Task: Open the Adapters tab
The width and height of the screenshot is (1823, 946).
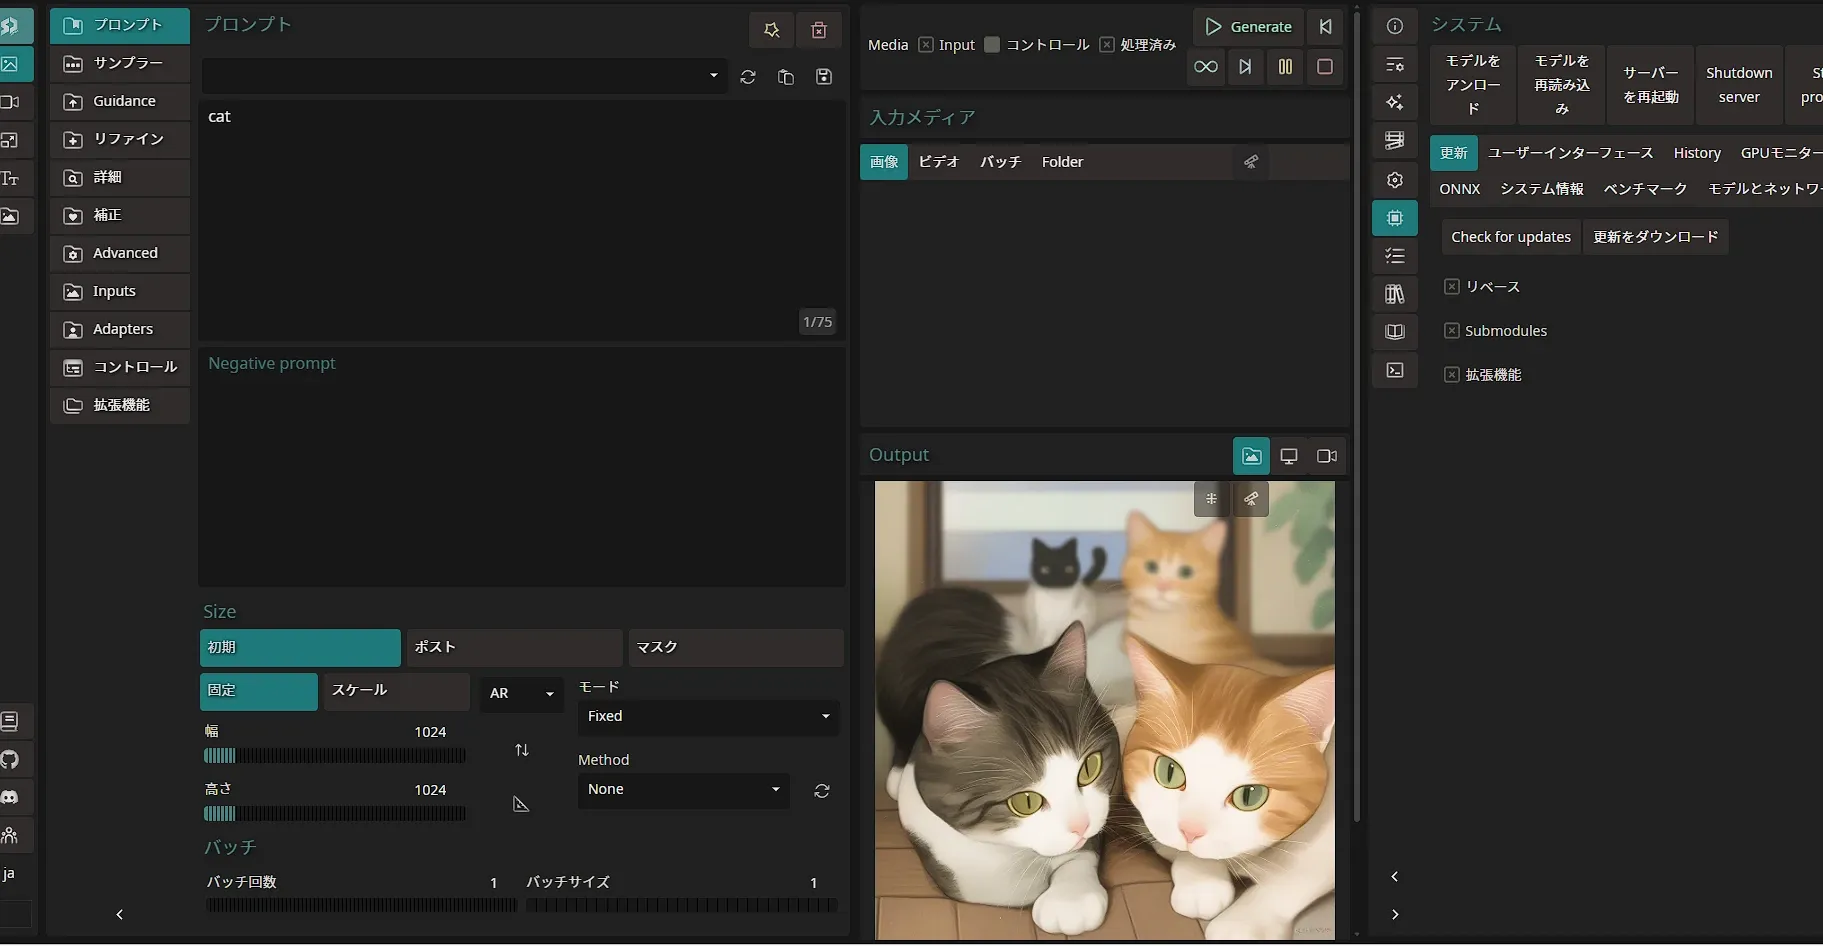Action: pos(120,329)
